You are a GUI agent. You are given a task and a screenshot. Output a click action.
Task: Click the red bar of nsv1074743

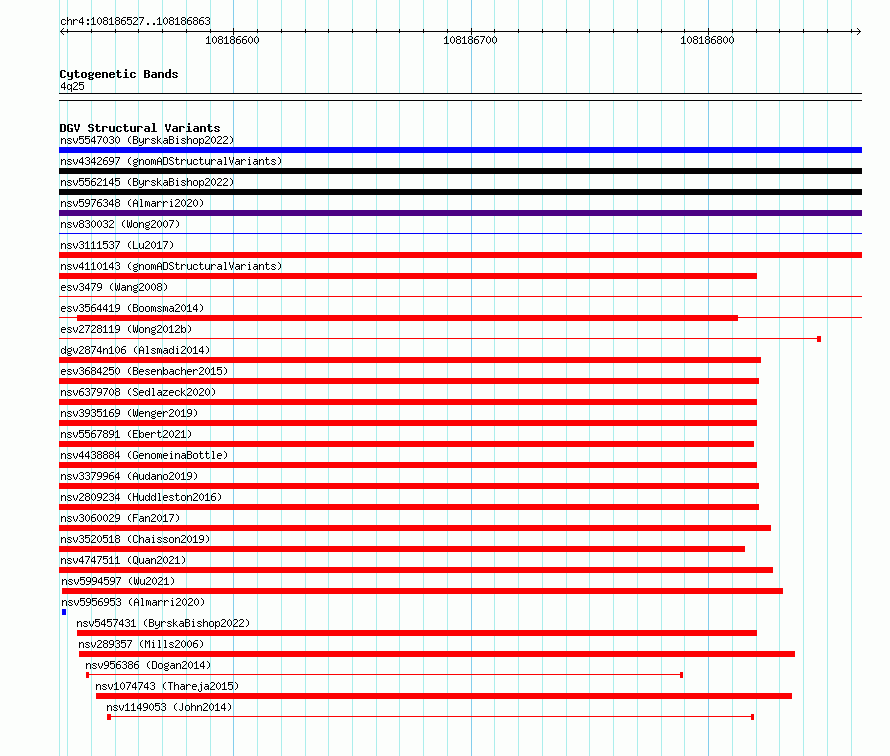click(x=444, y=696)
